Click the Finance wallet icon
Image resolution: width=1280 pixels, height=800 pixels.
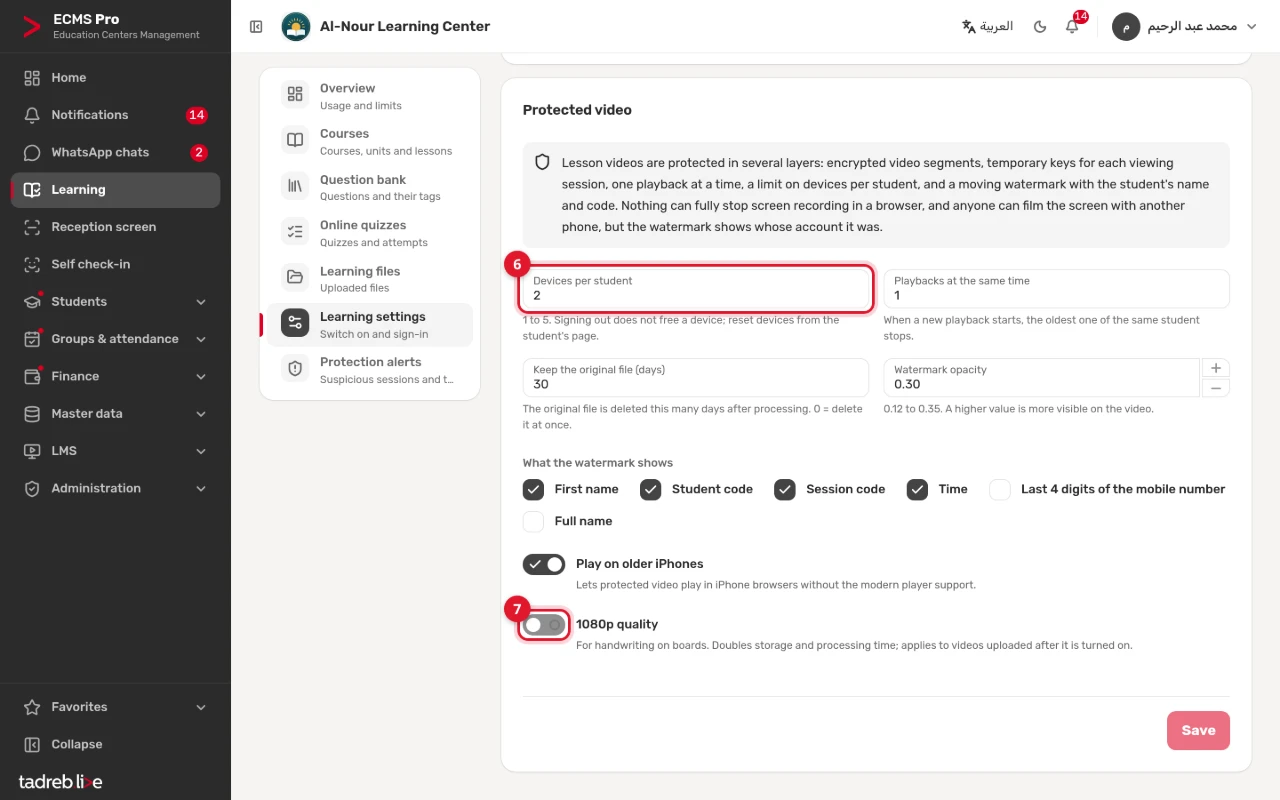(32, 376)
